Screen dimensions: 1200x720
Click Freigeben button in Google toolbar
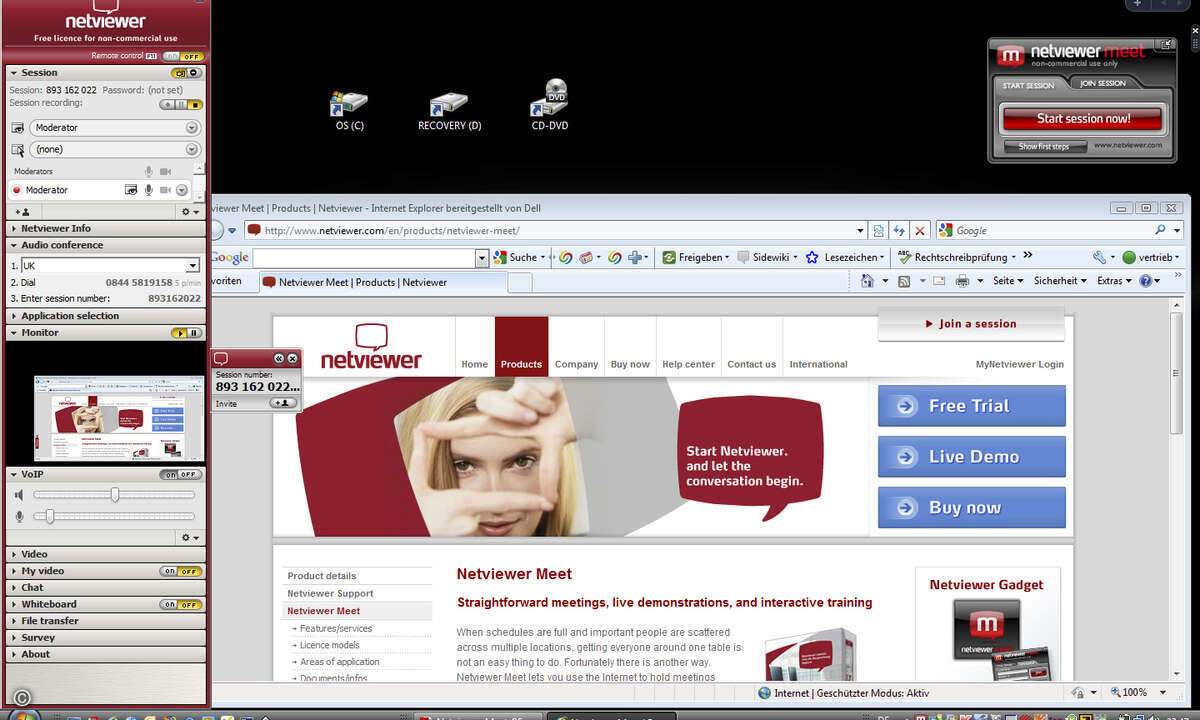pyautogui.click(x=695, y=257)
